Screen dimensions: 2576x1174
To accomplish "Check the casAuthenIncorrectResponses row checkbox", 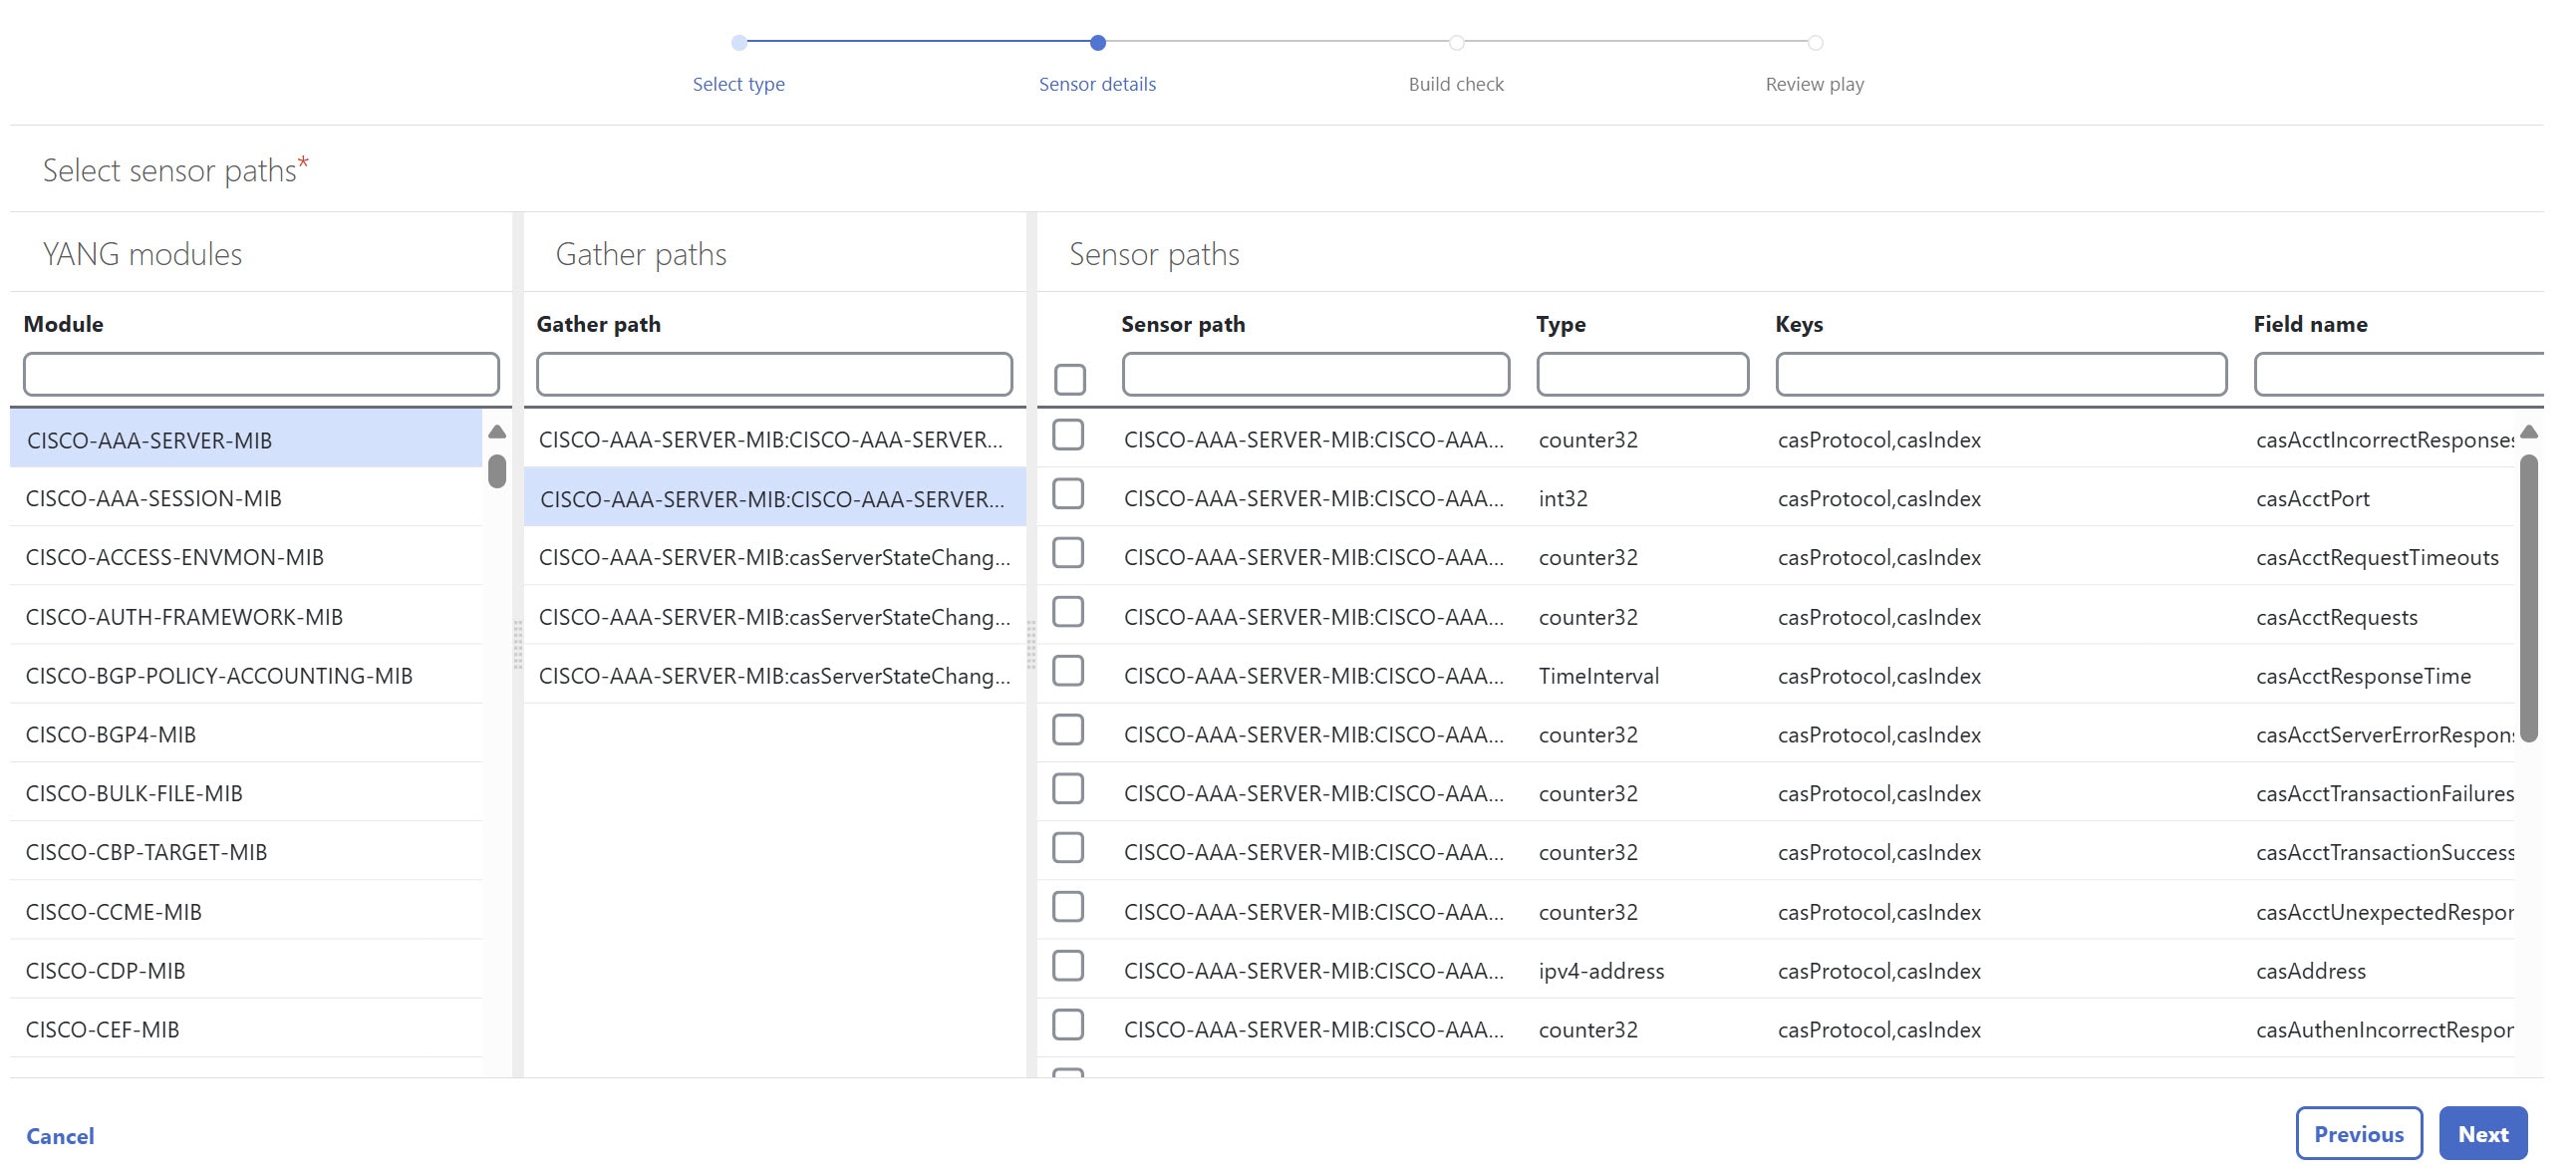I will click(1068, 1025).
